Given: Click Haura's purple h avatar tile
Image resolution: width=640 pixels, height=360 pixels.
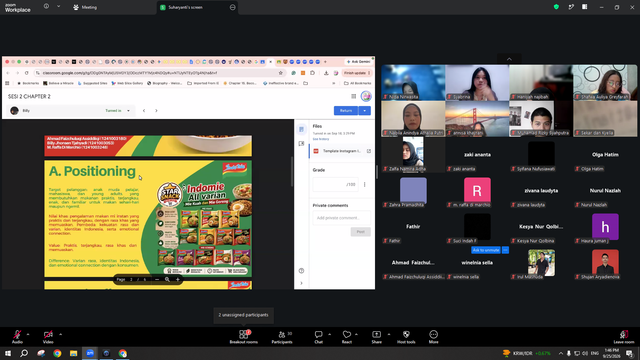Looking at the screenshot, I should click(x=605, y=227).
